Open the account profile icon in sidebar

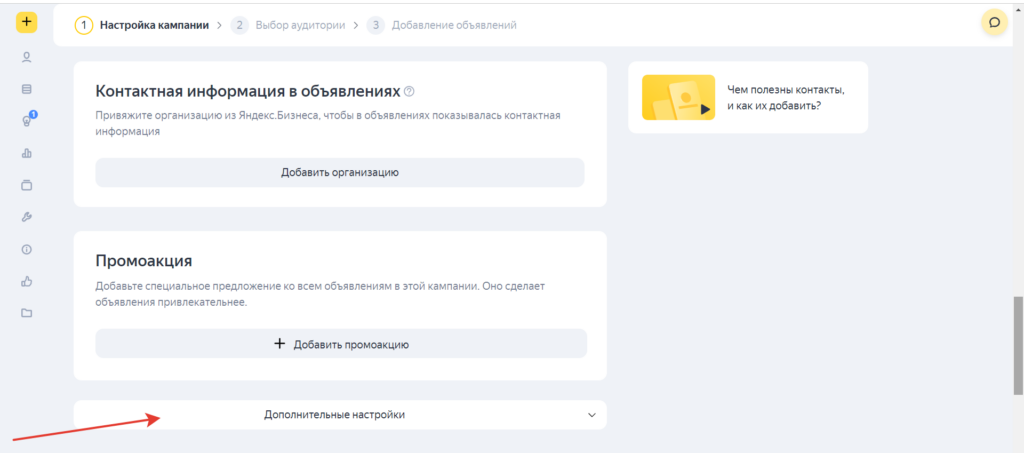pos(27,57)
